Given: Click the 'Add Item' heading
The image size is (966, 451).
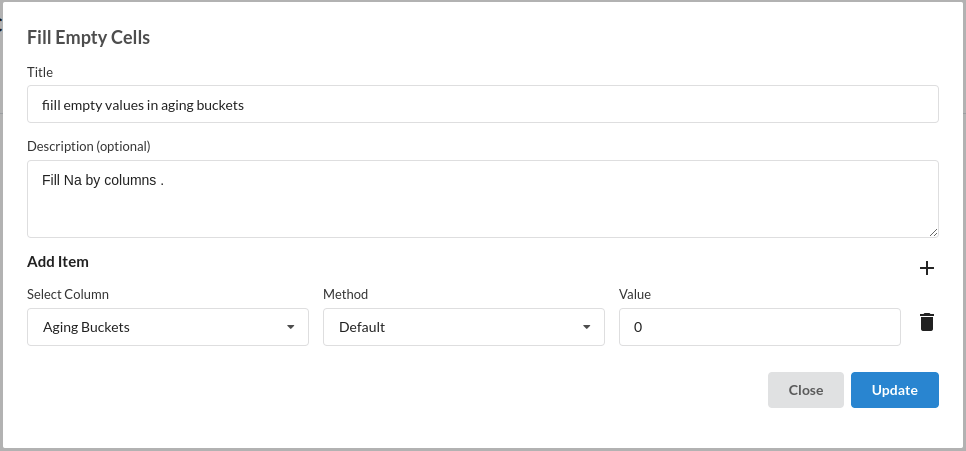Looking at the screenshot, I should point(58,262).
